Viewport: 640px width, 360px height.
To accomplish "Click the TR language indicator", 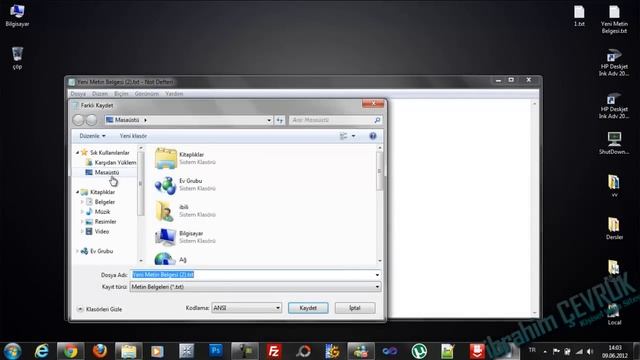I will (532, 350).
